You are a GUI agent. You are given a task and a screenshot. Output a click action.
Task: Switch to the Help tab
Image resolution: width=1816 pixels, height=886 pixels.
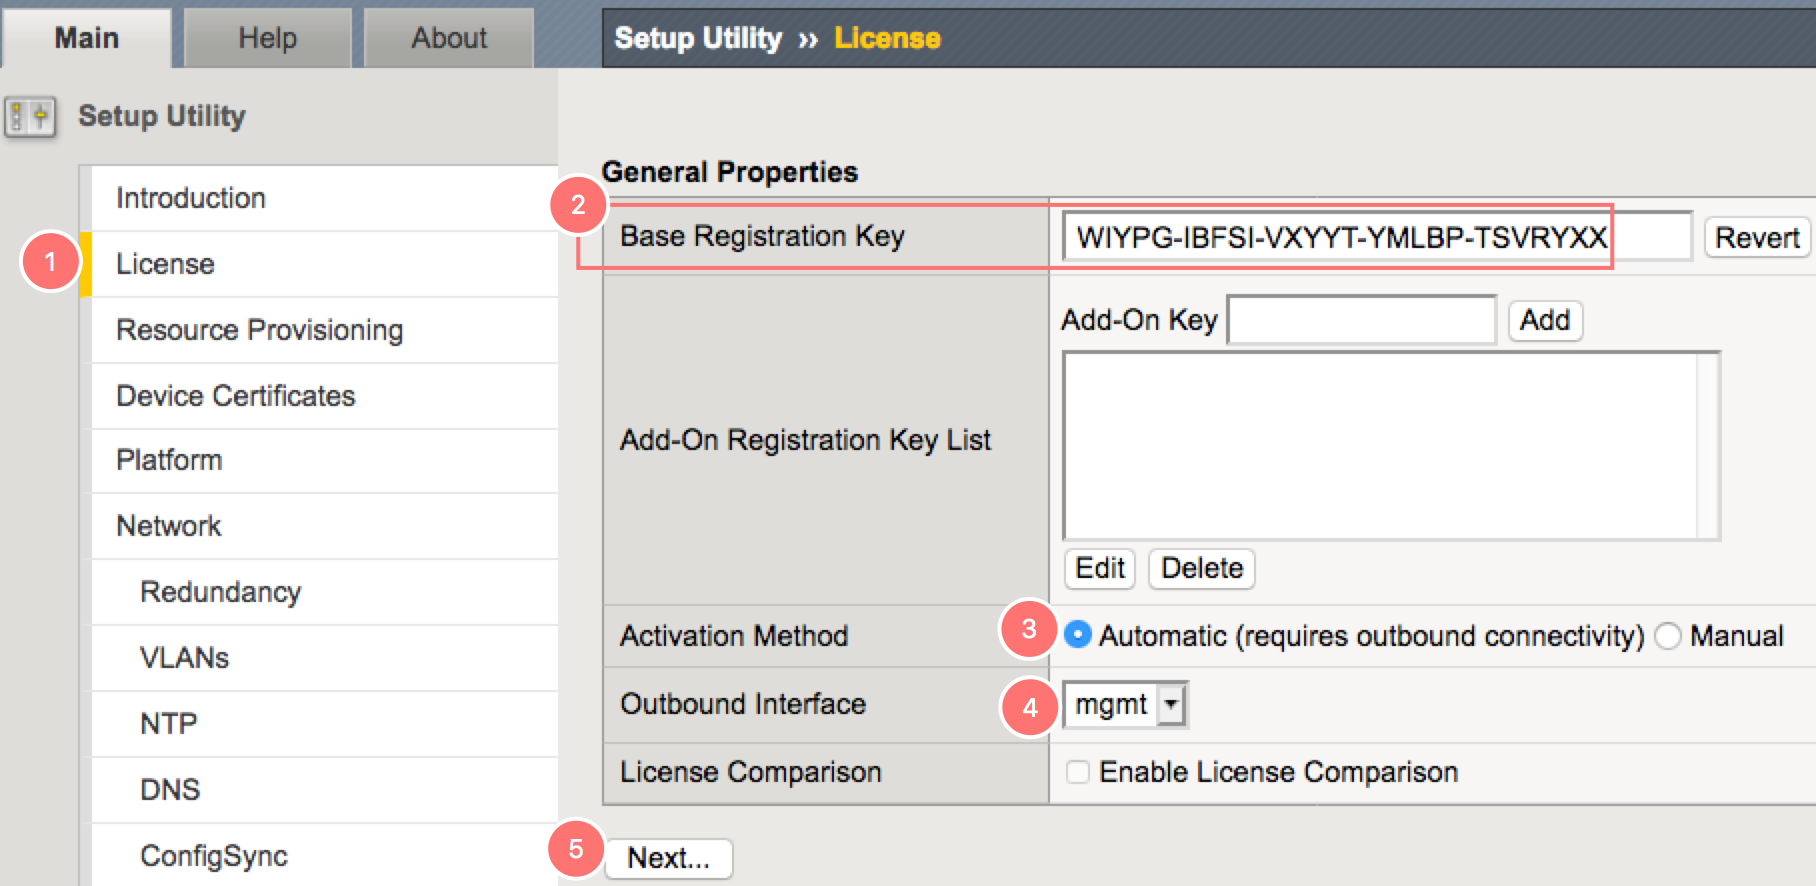pyautogui.click(x=267, y=38)
